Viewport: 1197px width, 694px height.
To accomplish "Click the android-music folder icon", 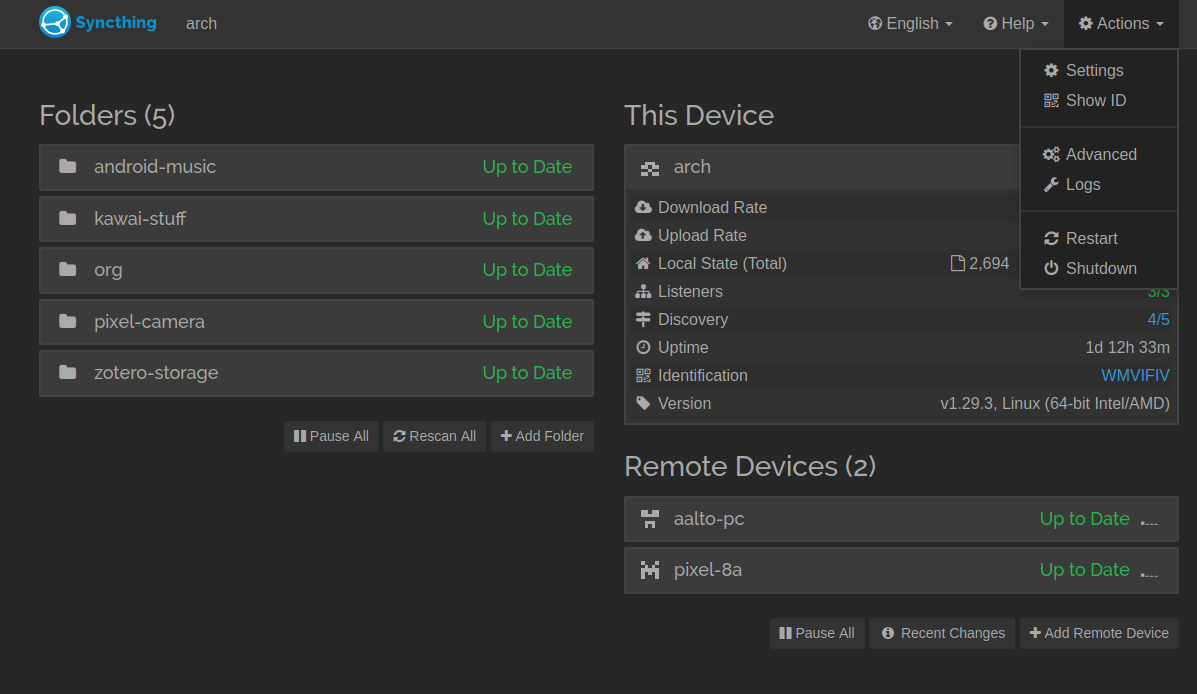I will (68, 167).
